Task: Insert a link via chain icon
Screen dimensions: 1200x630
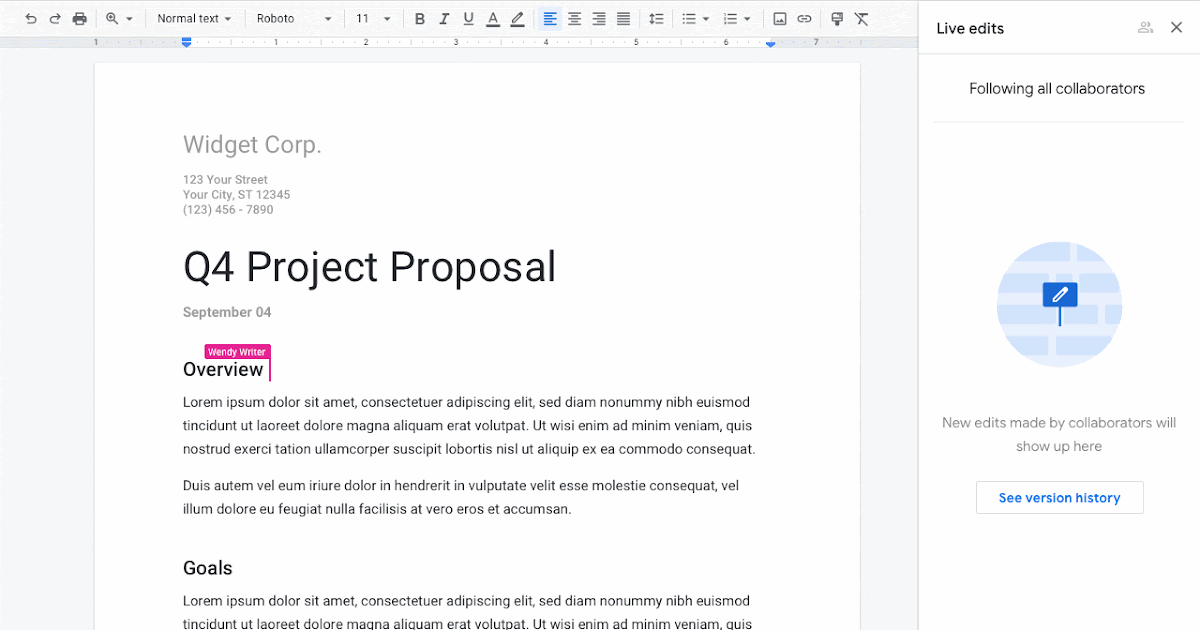Action: click(804, 19)
